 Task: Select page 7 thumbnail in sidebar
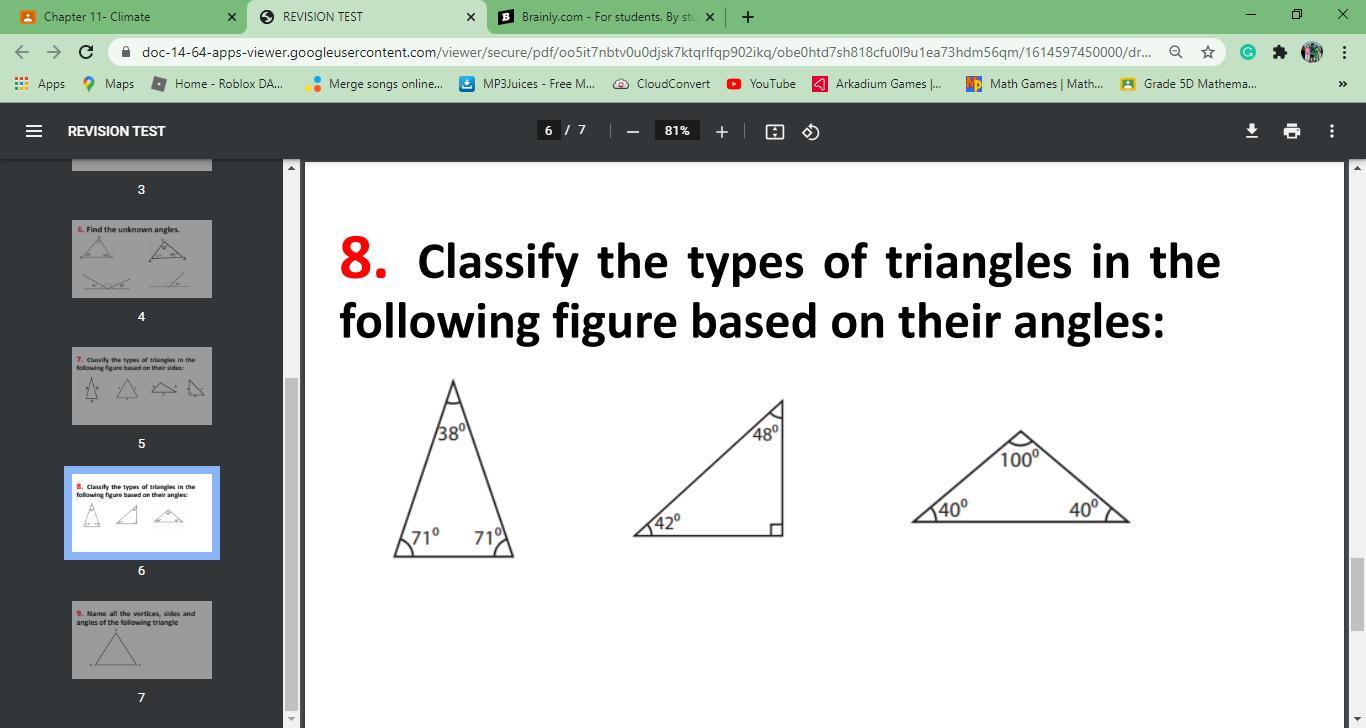(x=142, y=640)
